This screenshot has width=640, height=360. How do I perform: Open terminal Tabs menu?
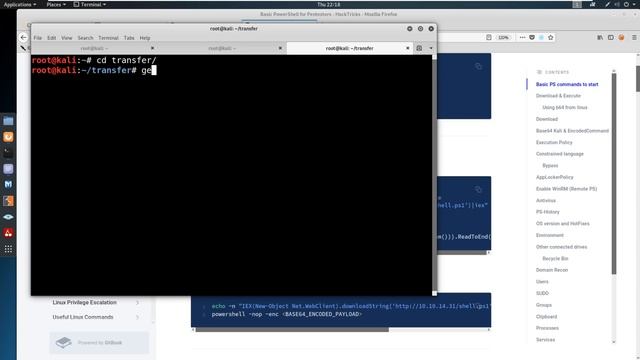[x=129, y=38]
